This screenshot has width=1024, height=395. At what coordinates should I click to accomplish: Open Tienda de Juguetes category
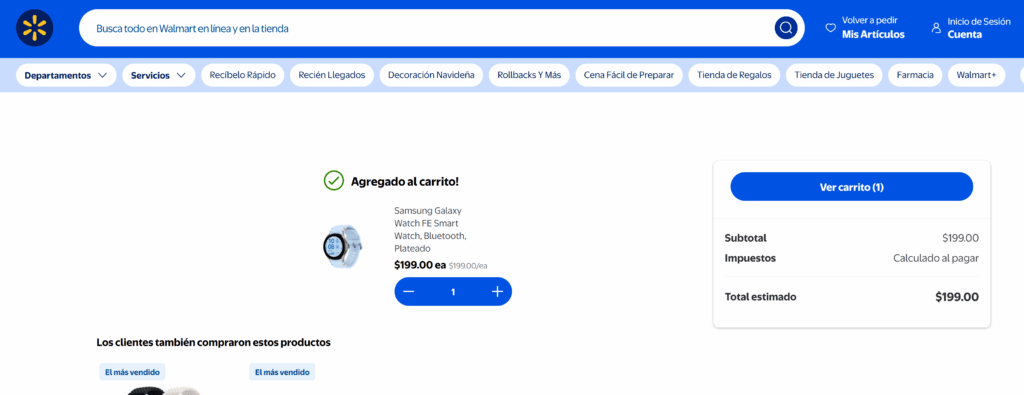[834, 75]
